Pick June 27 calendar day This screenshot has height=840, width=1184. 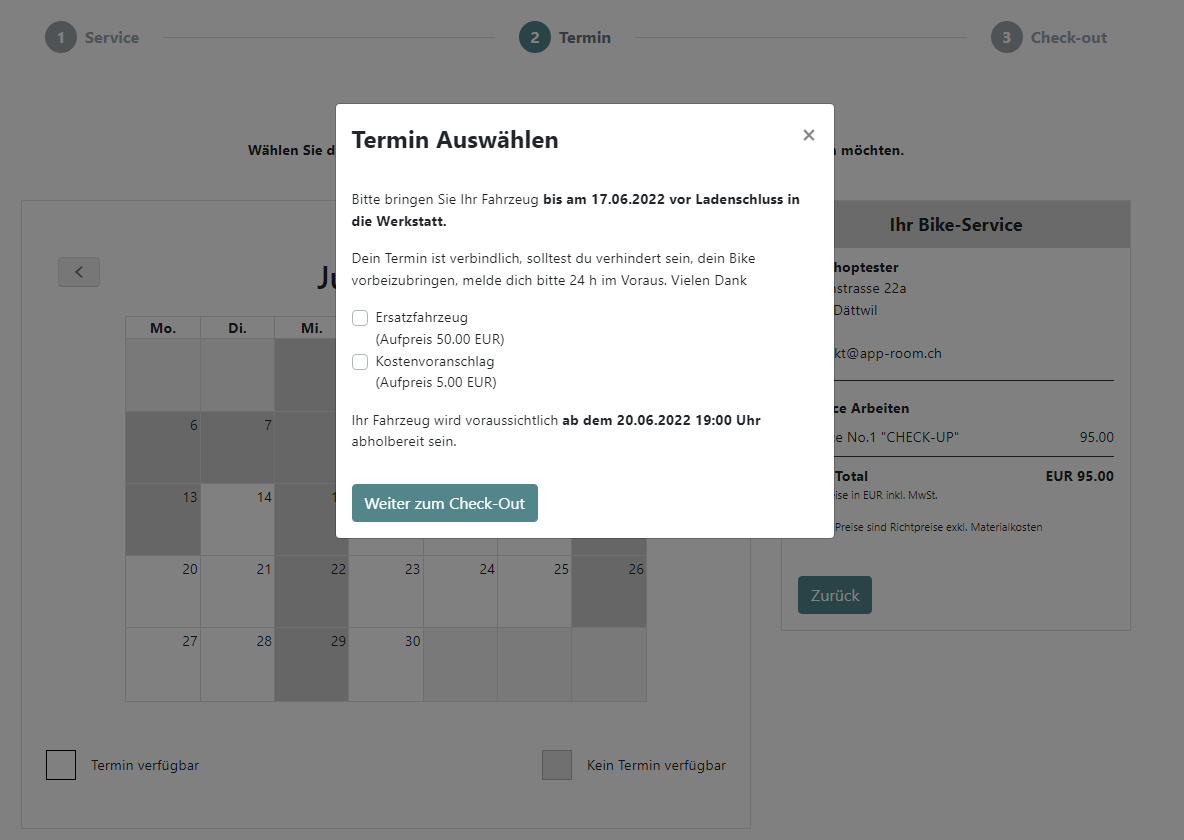click(x=163, y=664)
